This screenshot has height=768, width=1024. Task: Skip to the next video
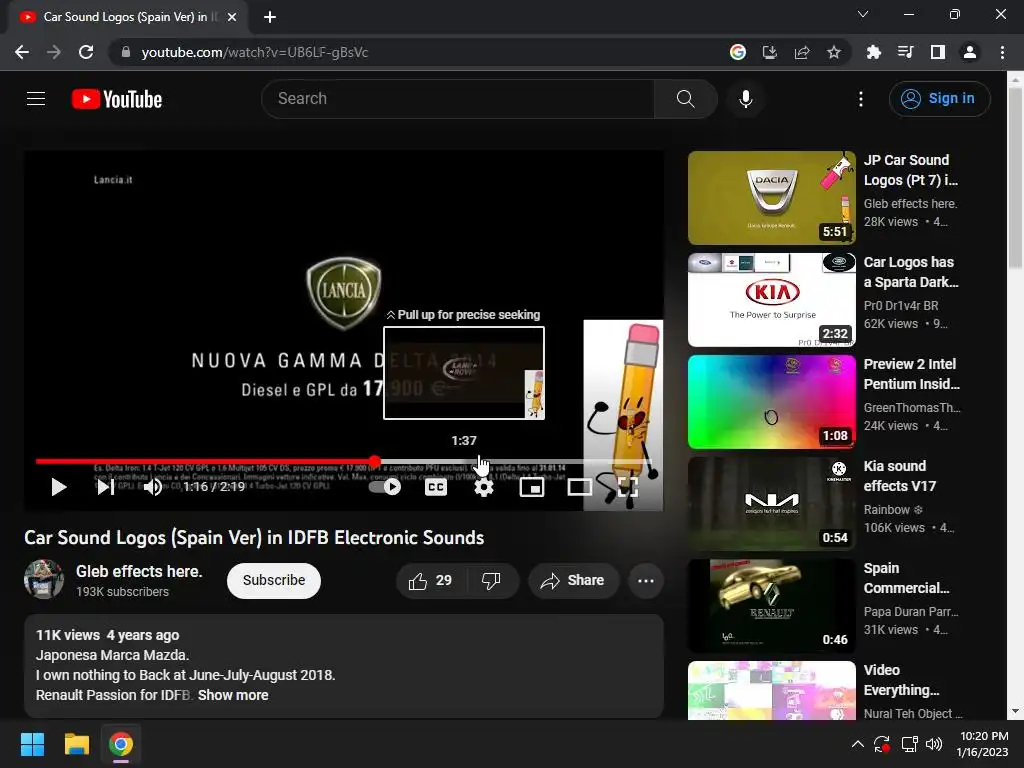(x=105, y=487)
